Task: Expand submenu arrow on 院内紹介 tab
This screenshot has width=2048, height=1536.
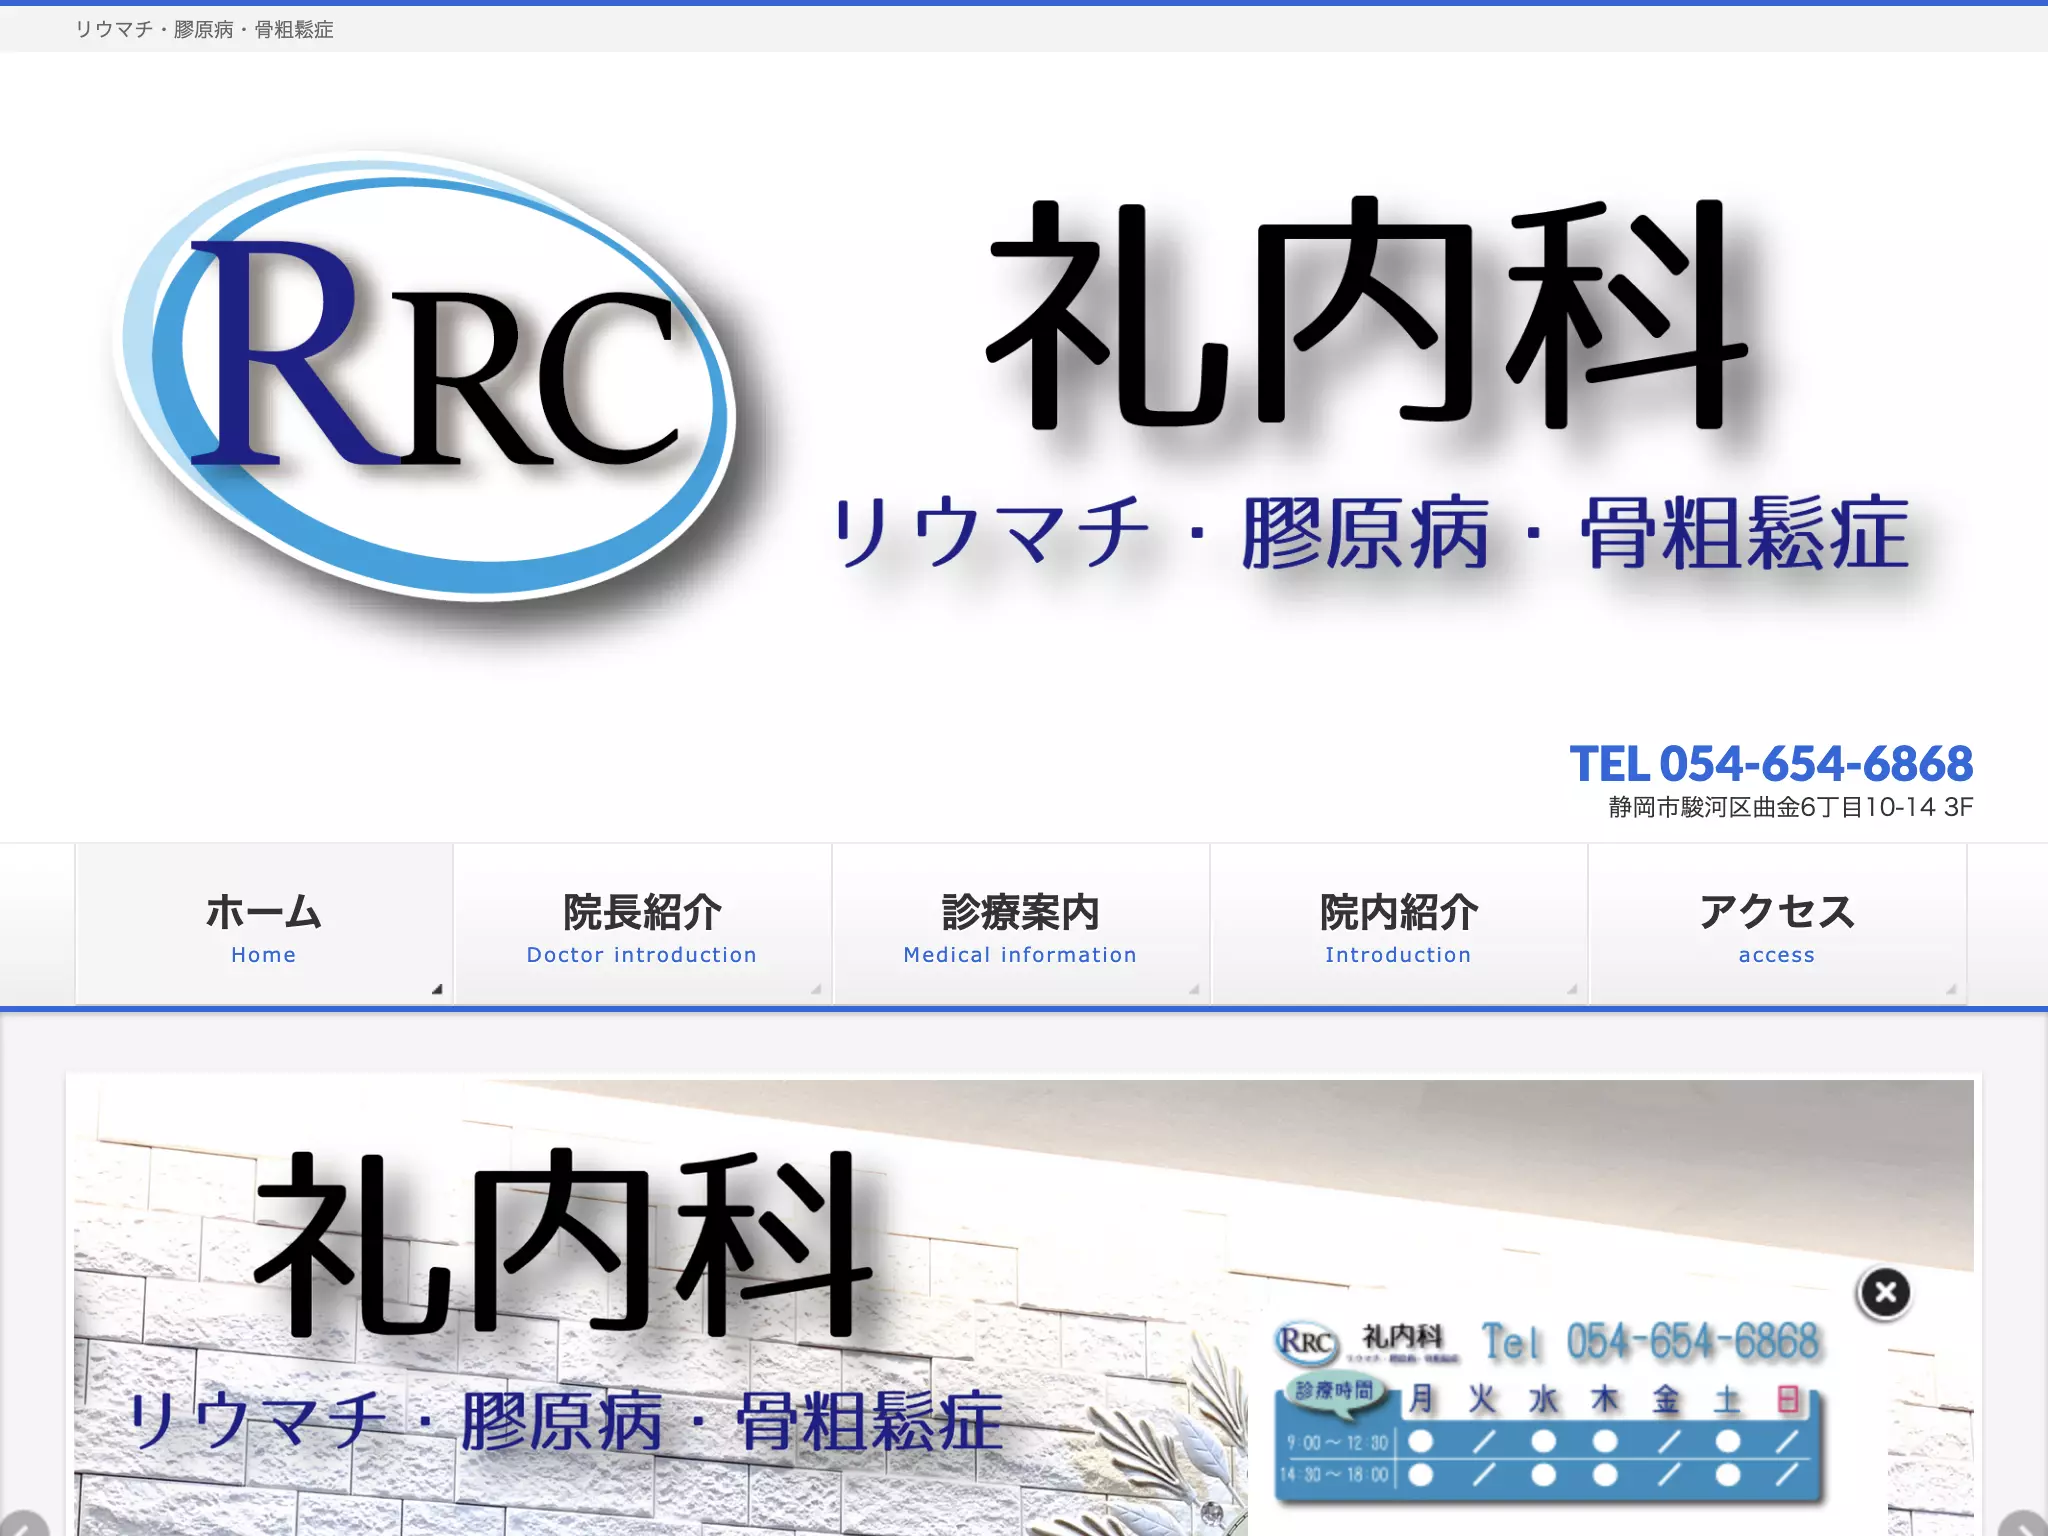Action: pyautogui.click(x=1572, y=989)
